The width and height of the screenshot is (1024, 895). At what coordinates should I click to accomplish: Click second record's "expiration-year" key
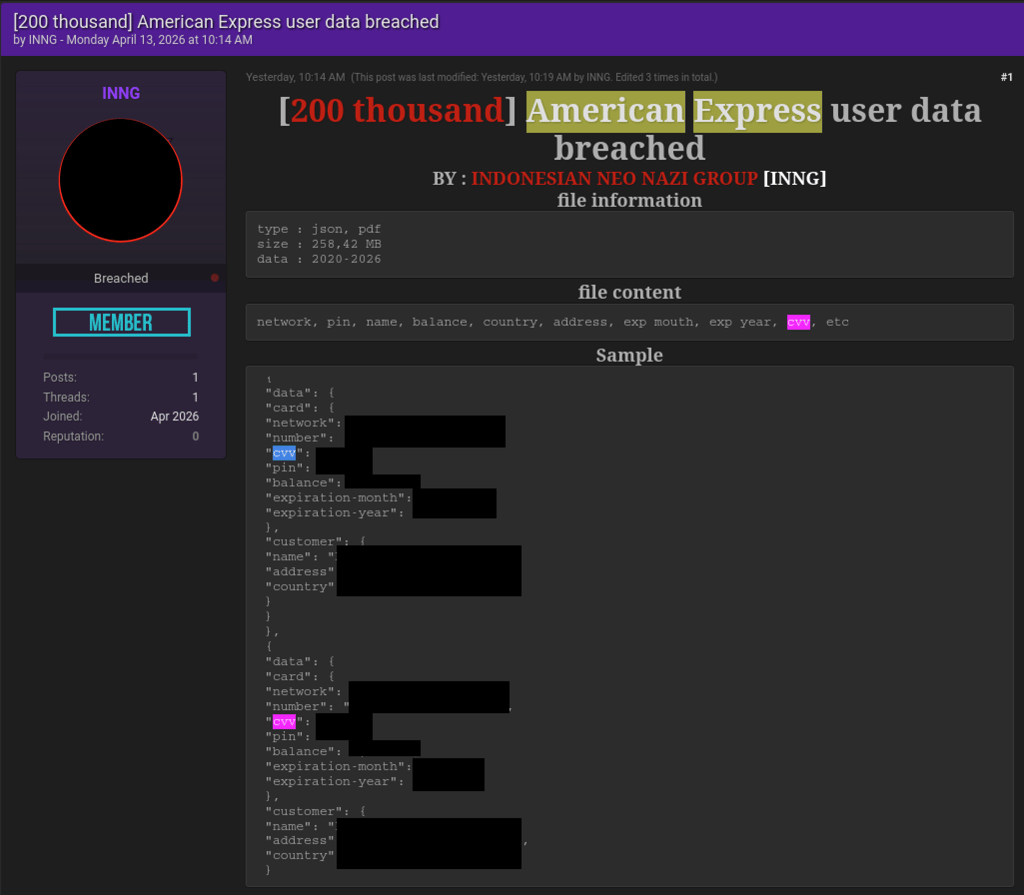pos(334,781)
